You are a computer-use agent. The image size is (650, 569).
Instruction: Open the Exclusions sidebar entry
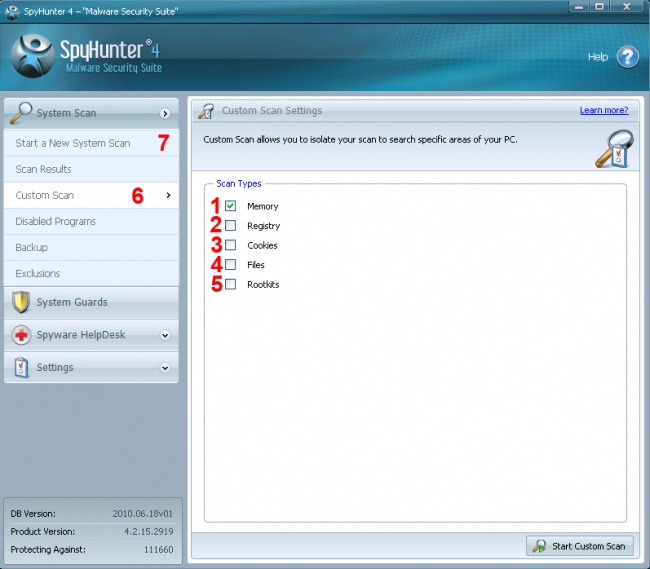pyautogui.click(x=38, y=273)
